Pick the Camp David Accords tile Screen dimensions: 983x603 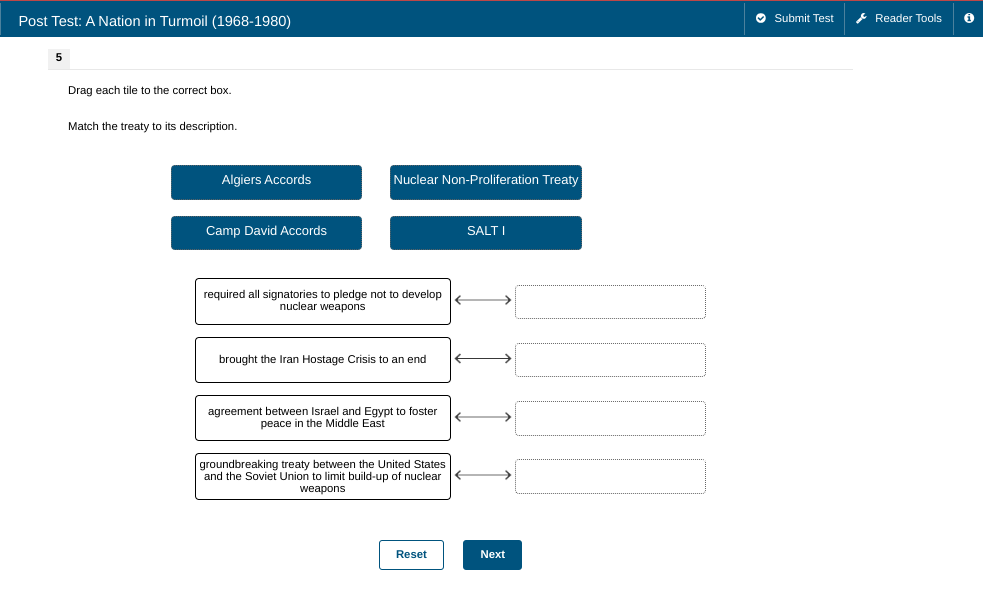[x=266, y=232]
